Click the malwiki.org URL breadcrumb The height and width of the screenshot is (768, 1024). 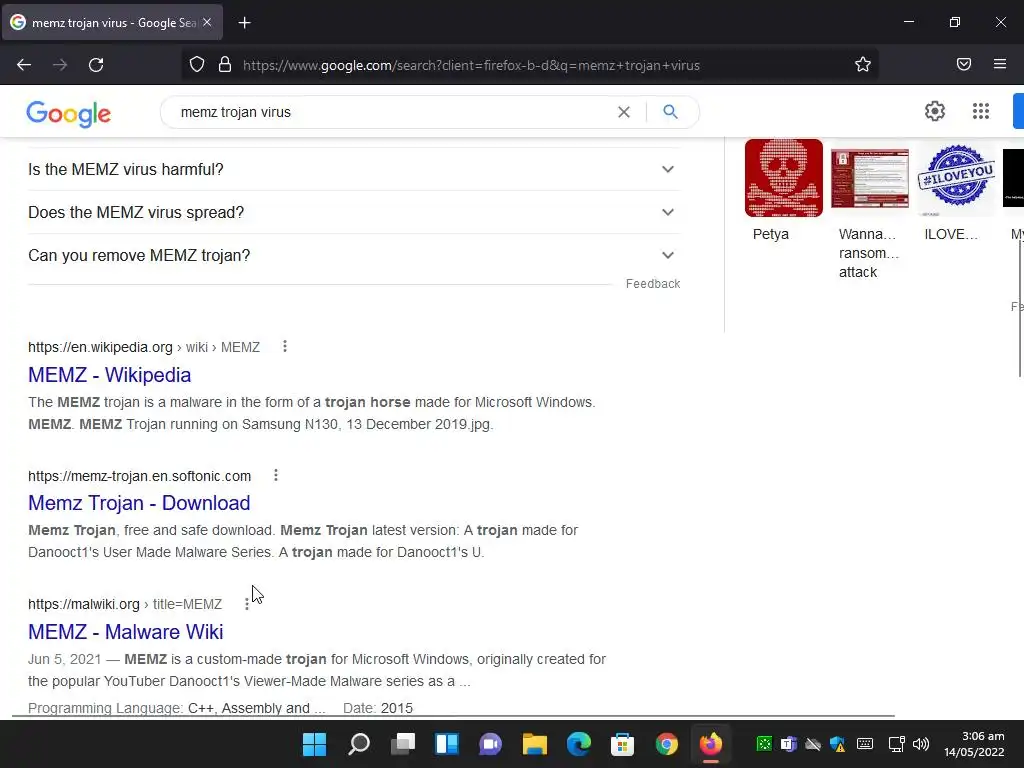click(x=125, y=604)
